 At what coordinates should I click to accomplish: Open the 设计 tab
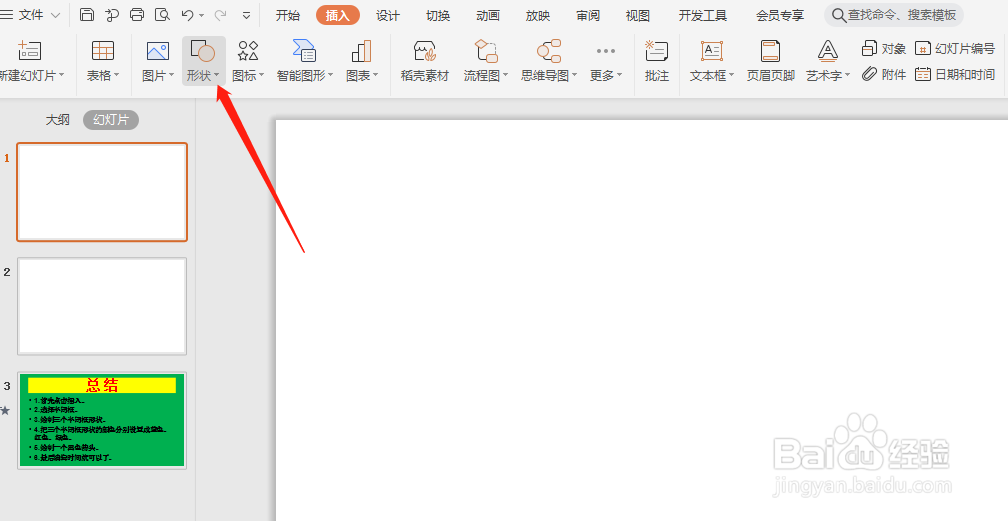point(388,15)
